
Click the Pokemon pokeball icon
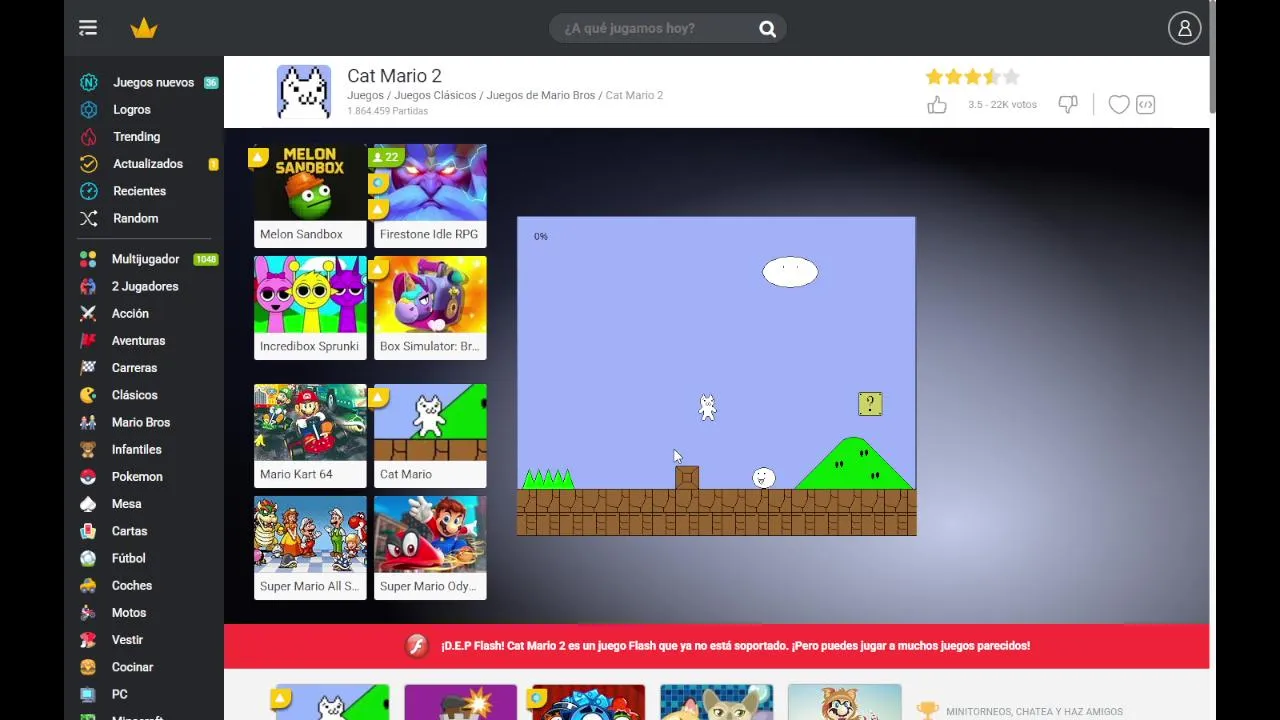pos(89,476)
